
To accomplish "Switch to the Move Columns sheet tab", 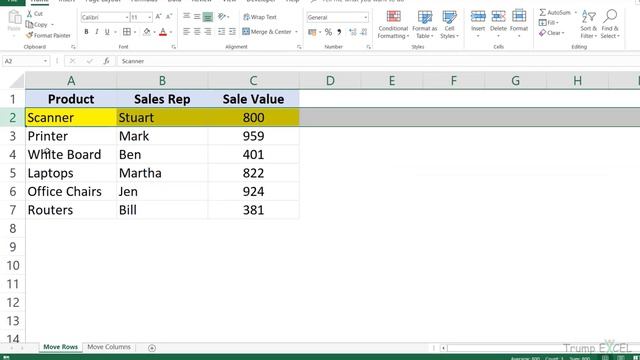I will [x=109, y=347].
